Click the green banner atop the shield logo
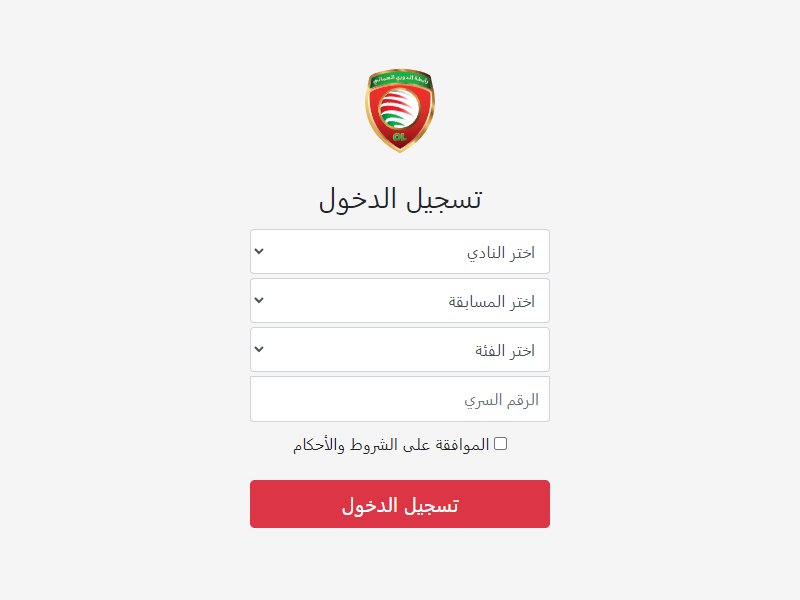Screen dimensions: 800x600 click(x=400, y=78)
